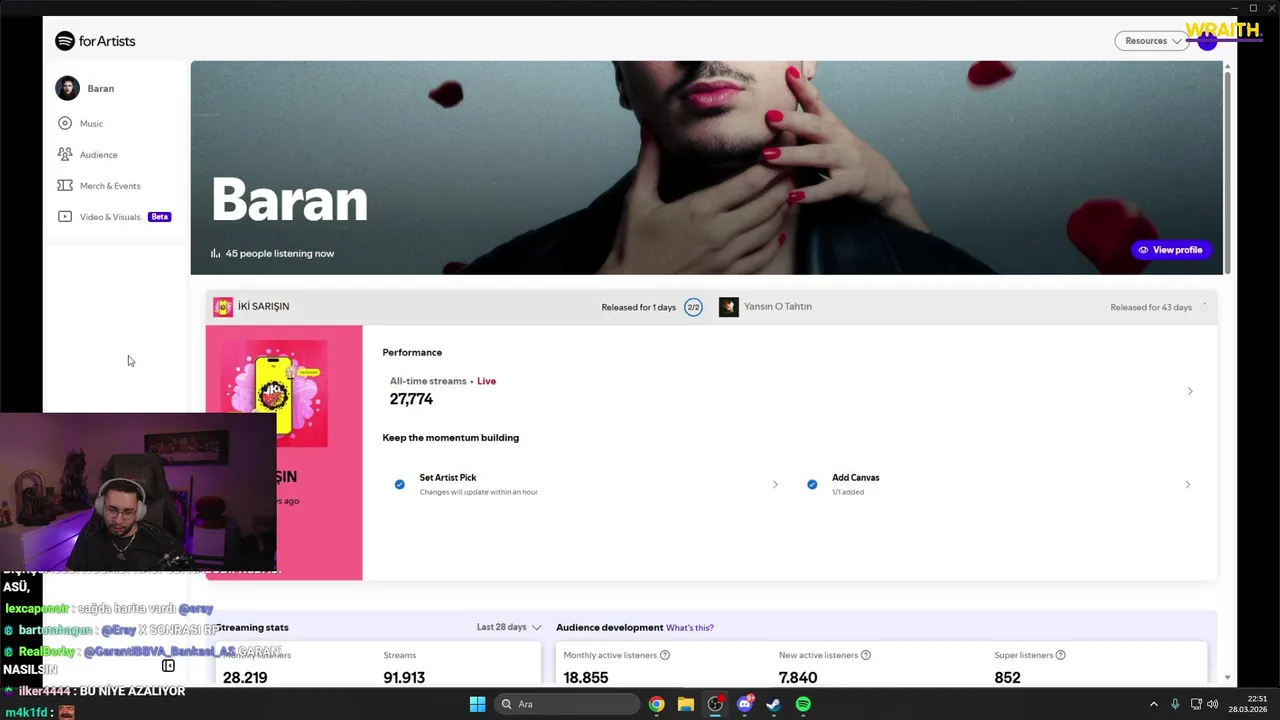Click Super listeners info icon
This screenshot has width=1280, height=720.
coord(1061,655)
